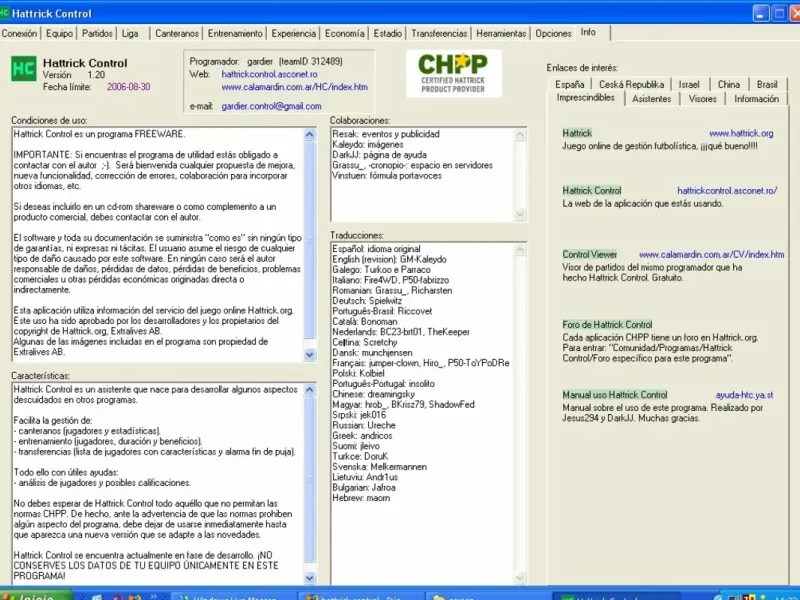This screenshot has height=600, width=800.
Task: Switch to the Experiencia tab
Action: [293, 34]
